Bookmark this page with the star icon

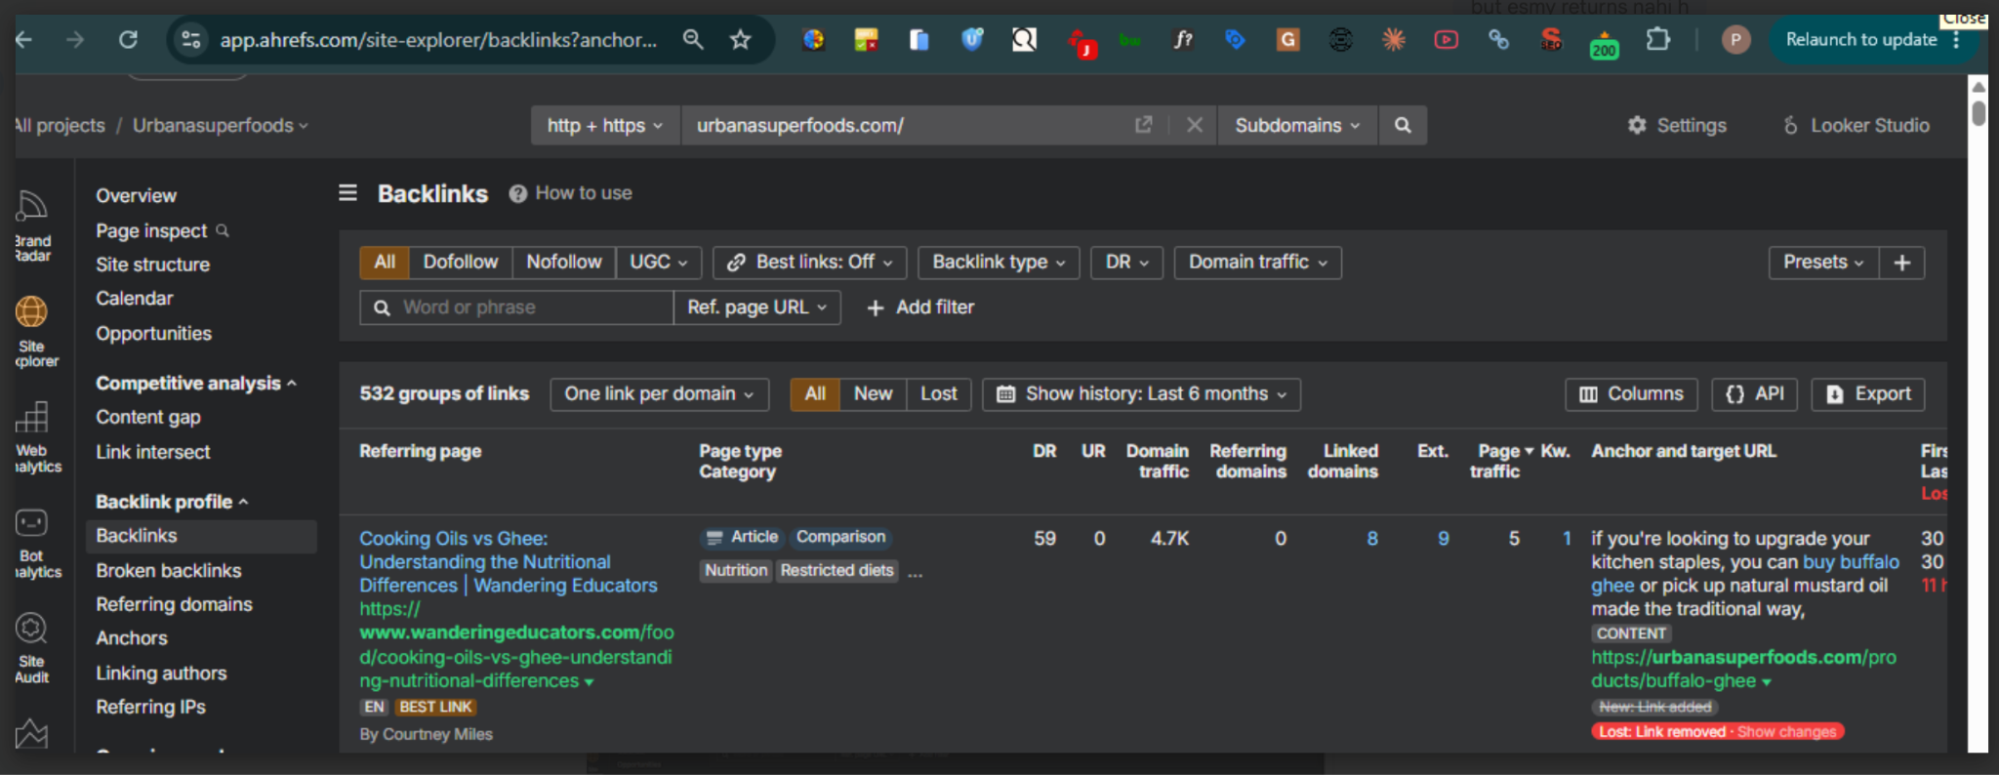click(x=740, y=40)
